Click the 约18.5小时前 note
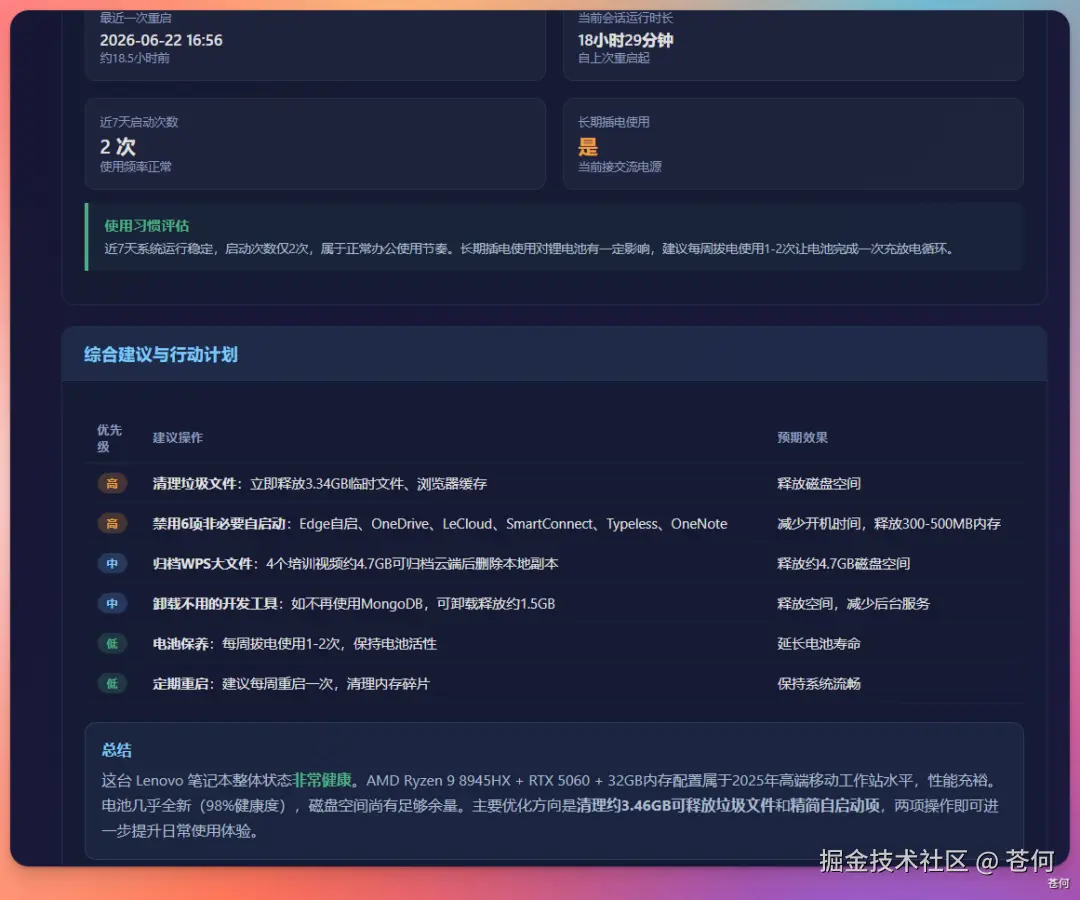Screen dimensions: 1080x900 [134, 58]
